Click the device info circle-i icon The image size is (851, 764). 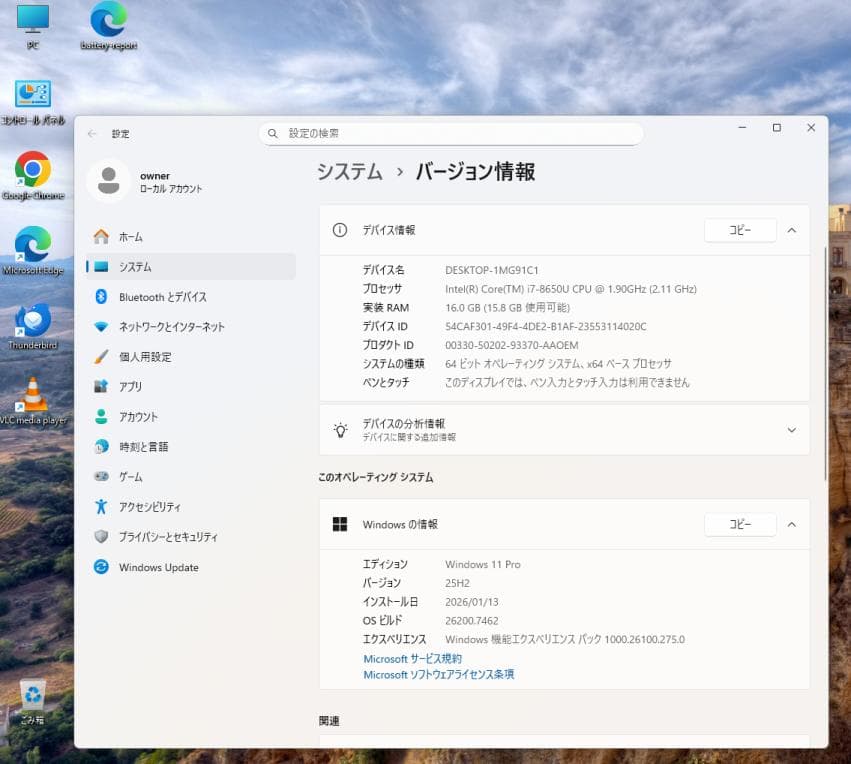pyautogui.click(x=340, y=230)
